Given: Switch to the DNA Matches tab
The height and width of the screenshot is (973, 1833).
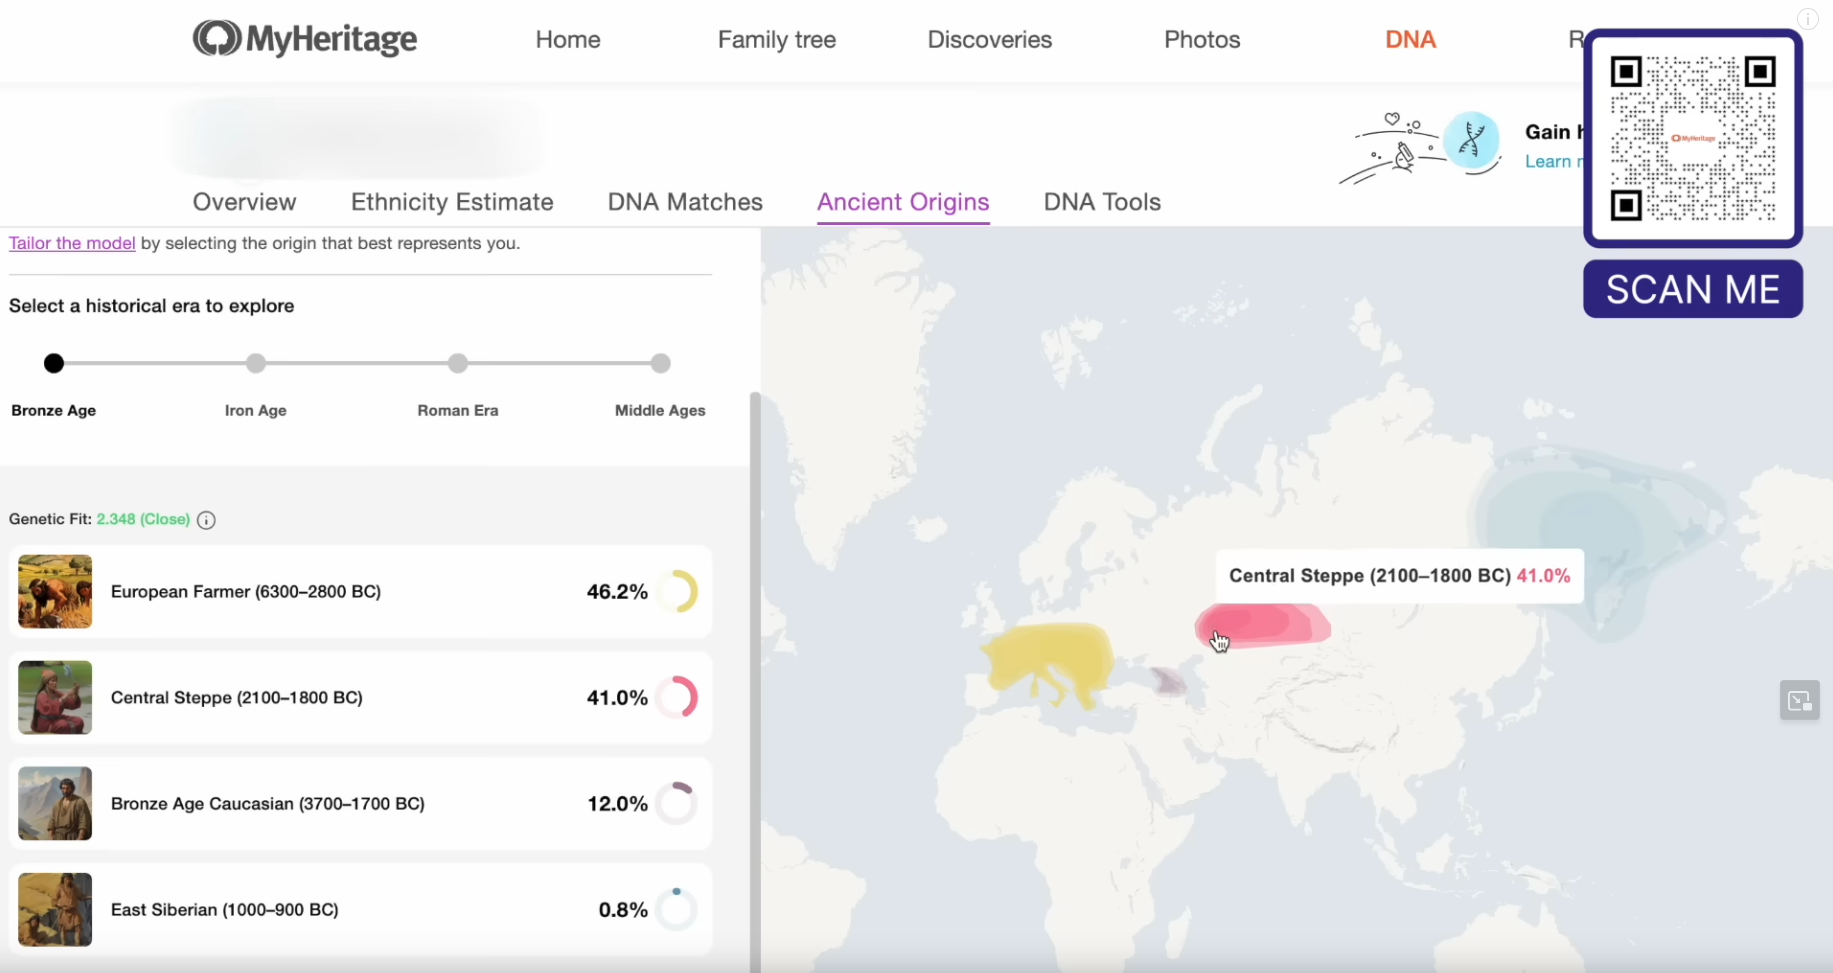Looking at the screenshot, I should (685, 202).
